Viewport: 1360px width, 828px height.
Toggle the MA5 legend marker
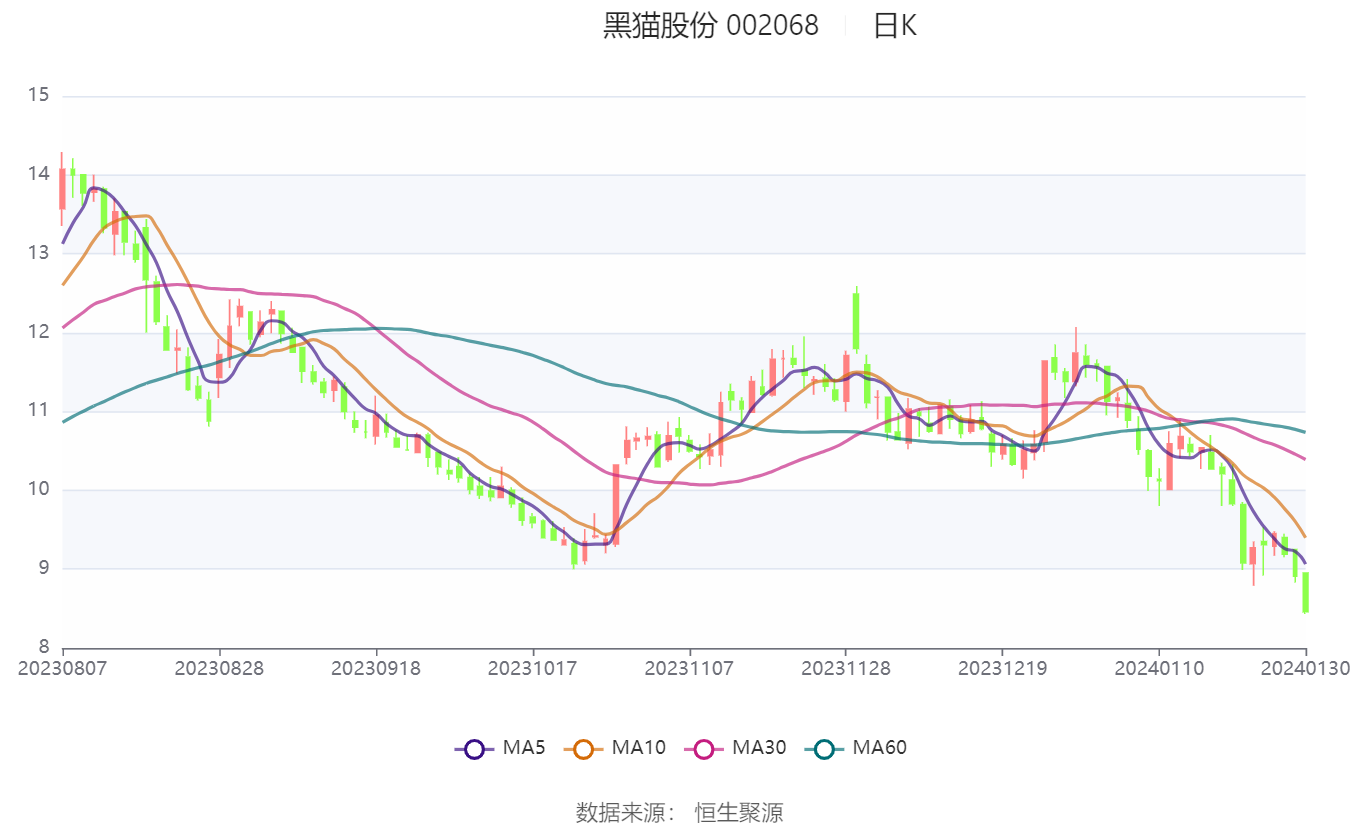(474, 748)
